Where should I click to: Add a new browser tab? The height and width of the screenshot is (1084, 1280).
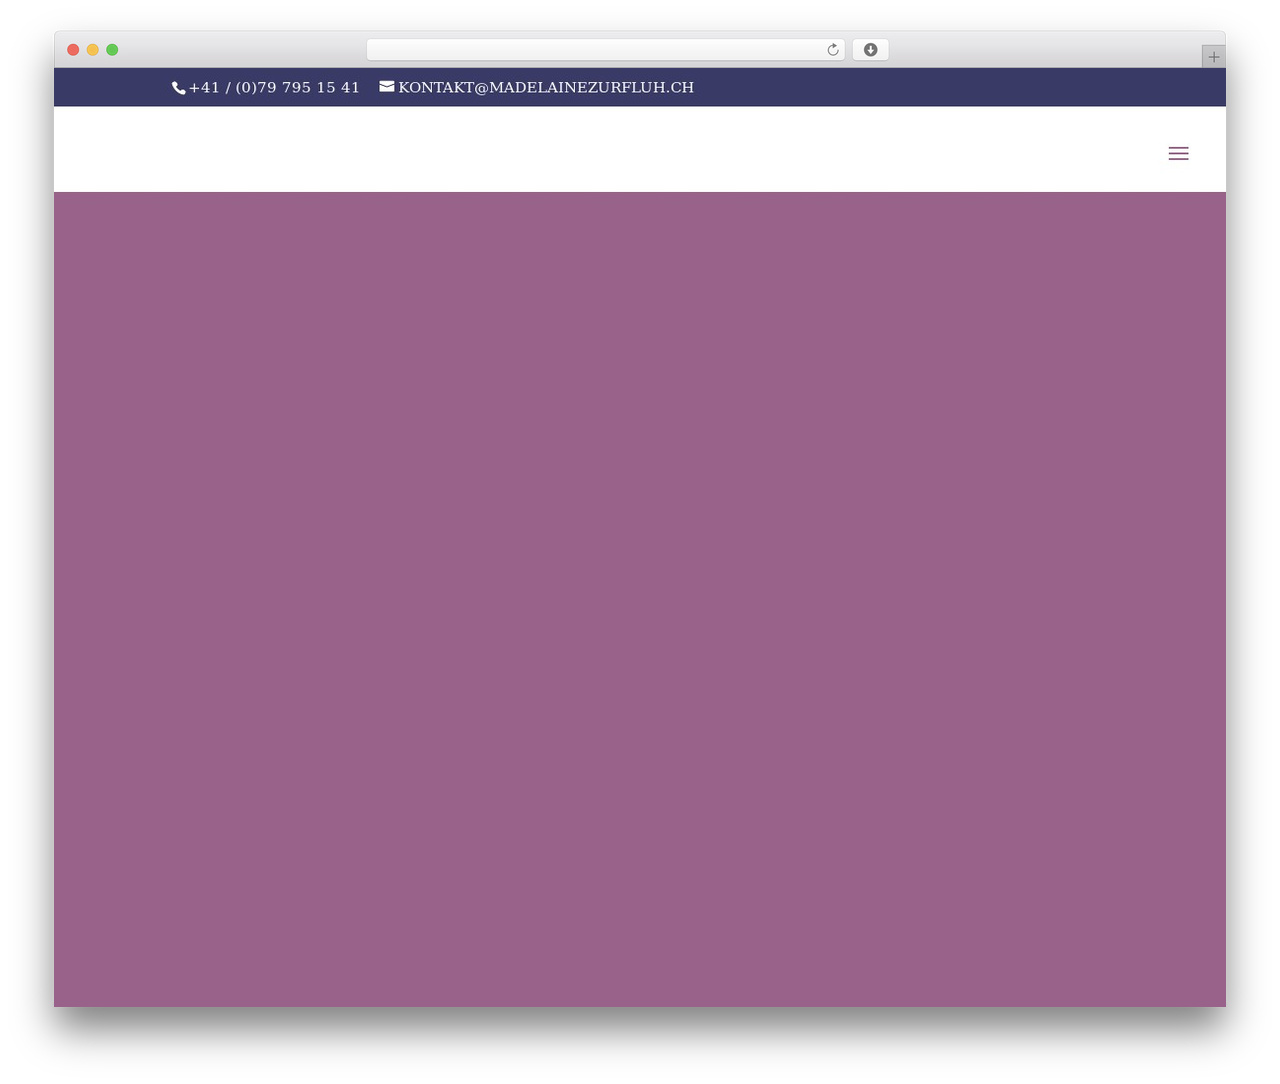(x=1213, y=57)
